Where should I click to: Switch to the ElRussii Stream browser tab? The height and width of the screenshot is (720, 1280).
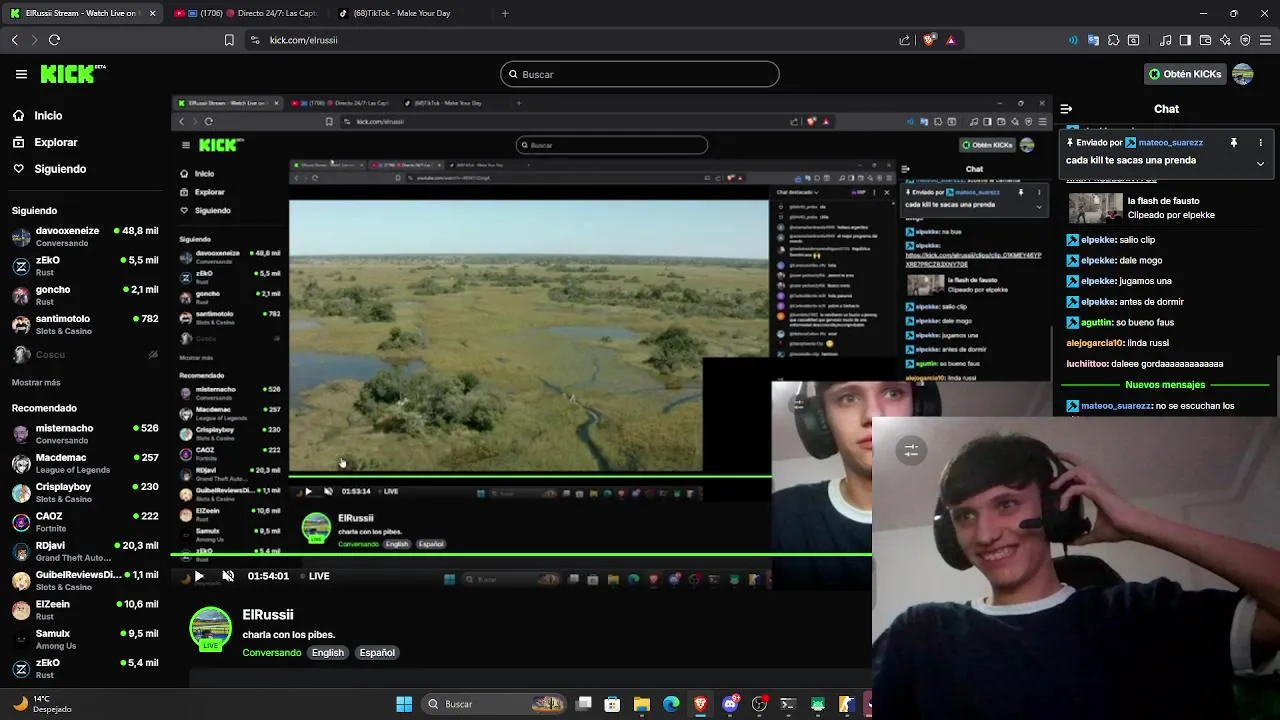[x=83, y=13]
